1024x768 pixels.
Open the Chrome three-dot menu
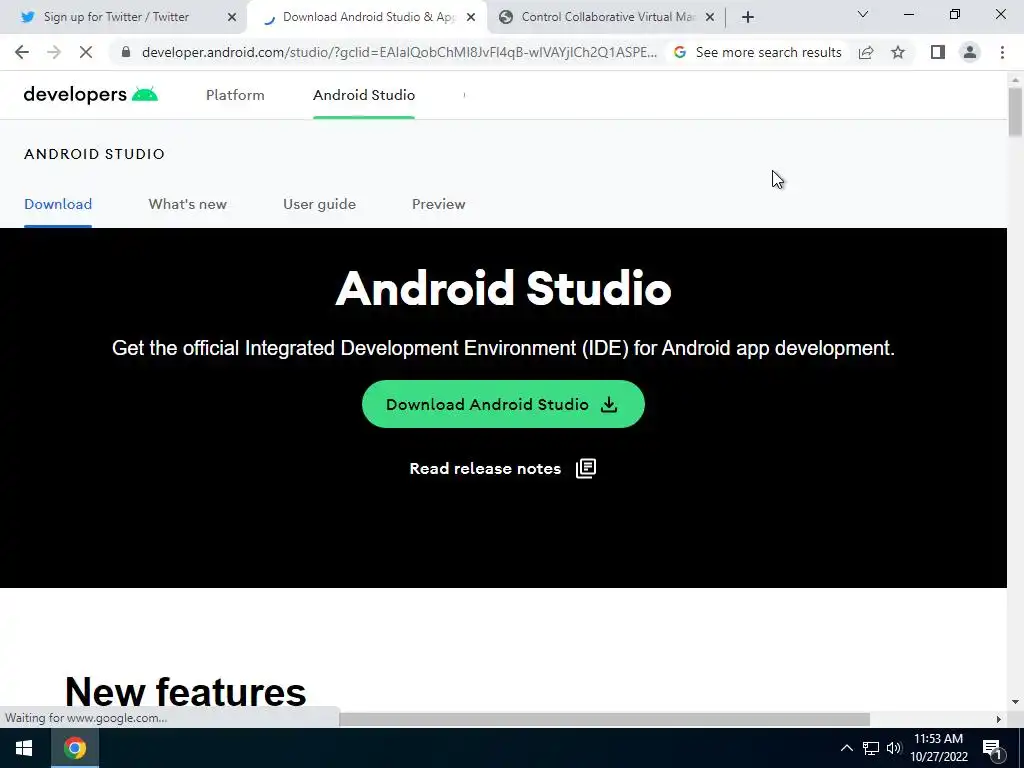[x=1002, y=52]
